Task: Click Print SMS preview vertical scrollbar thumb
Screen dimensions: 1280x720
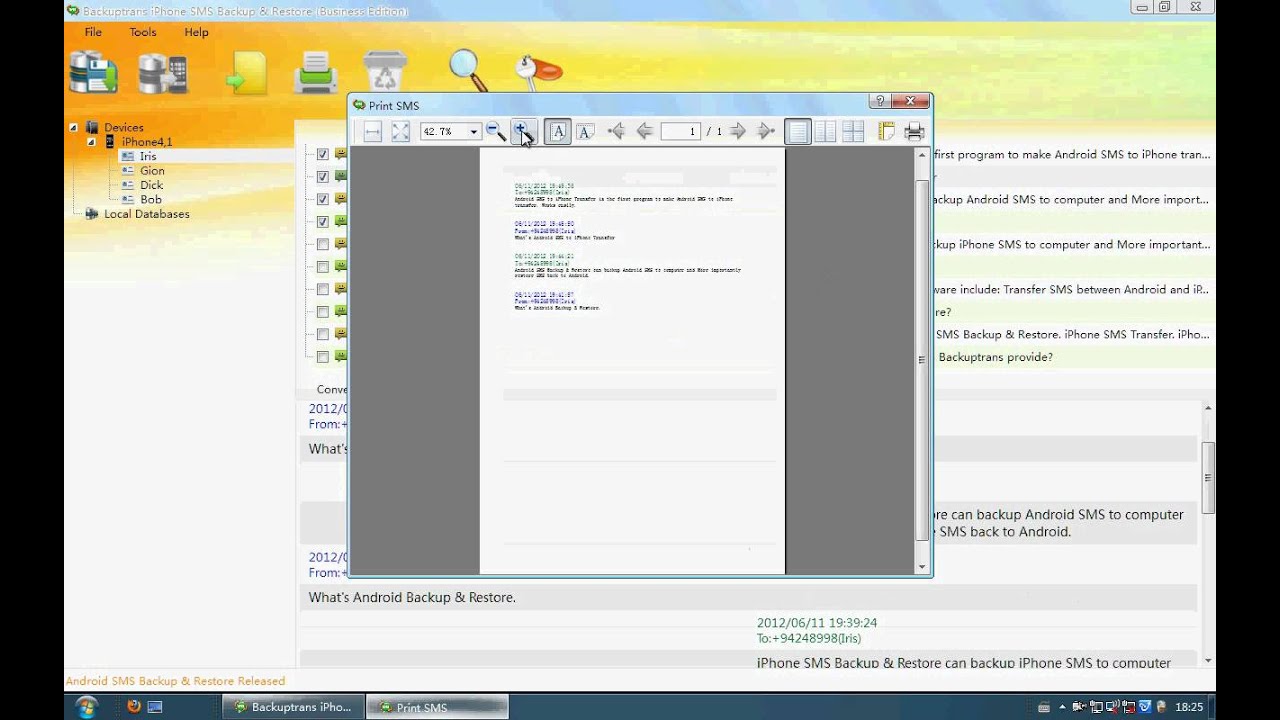Action: [922, 362]
